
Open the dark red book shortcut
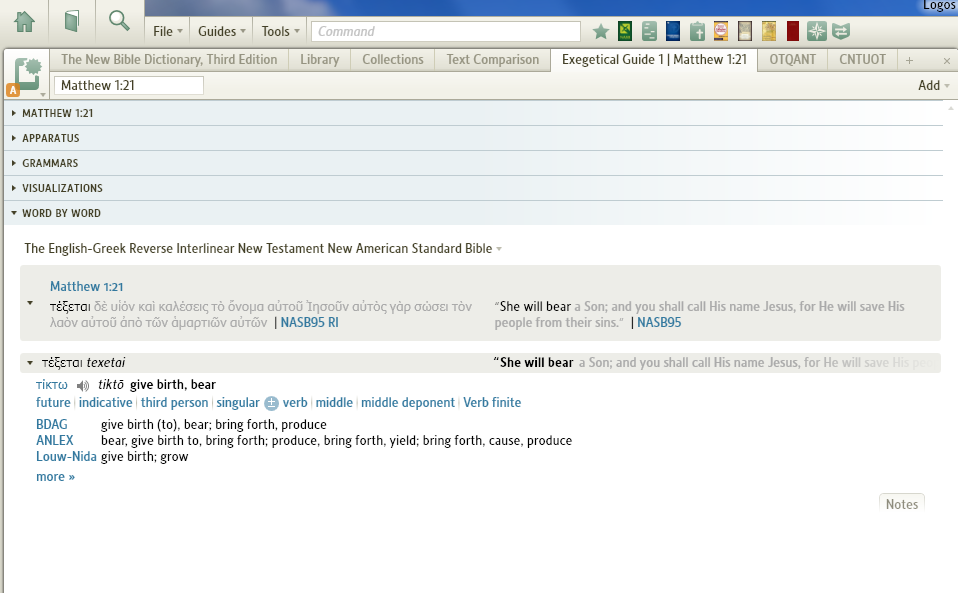coord(792,31)
